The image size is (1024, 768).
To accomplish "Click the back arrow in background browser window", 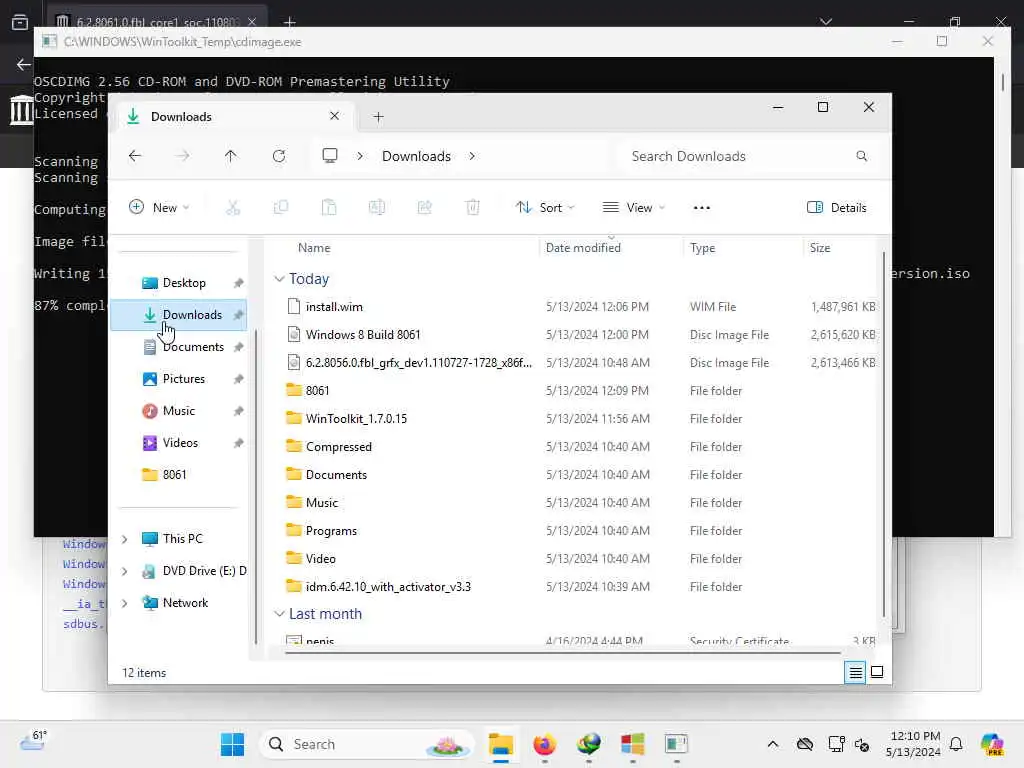I will [24, 64].
